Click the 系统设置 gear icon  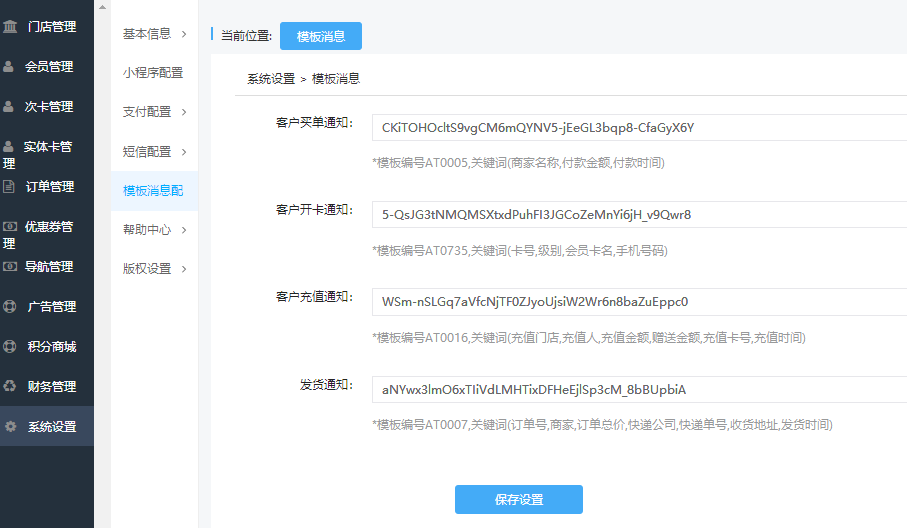click(x=10, y=426)
